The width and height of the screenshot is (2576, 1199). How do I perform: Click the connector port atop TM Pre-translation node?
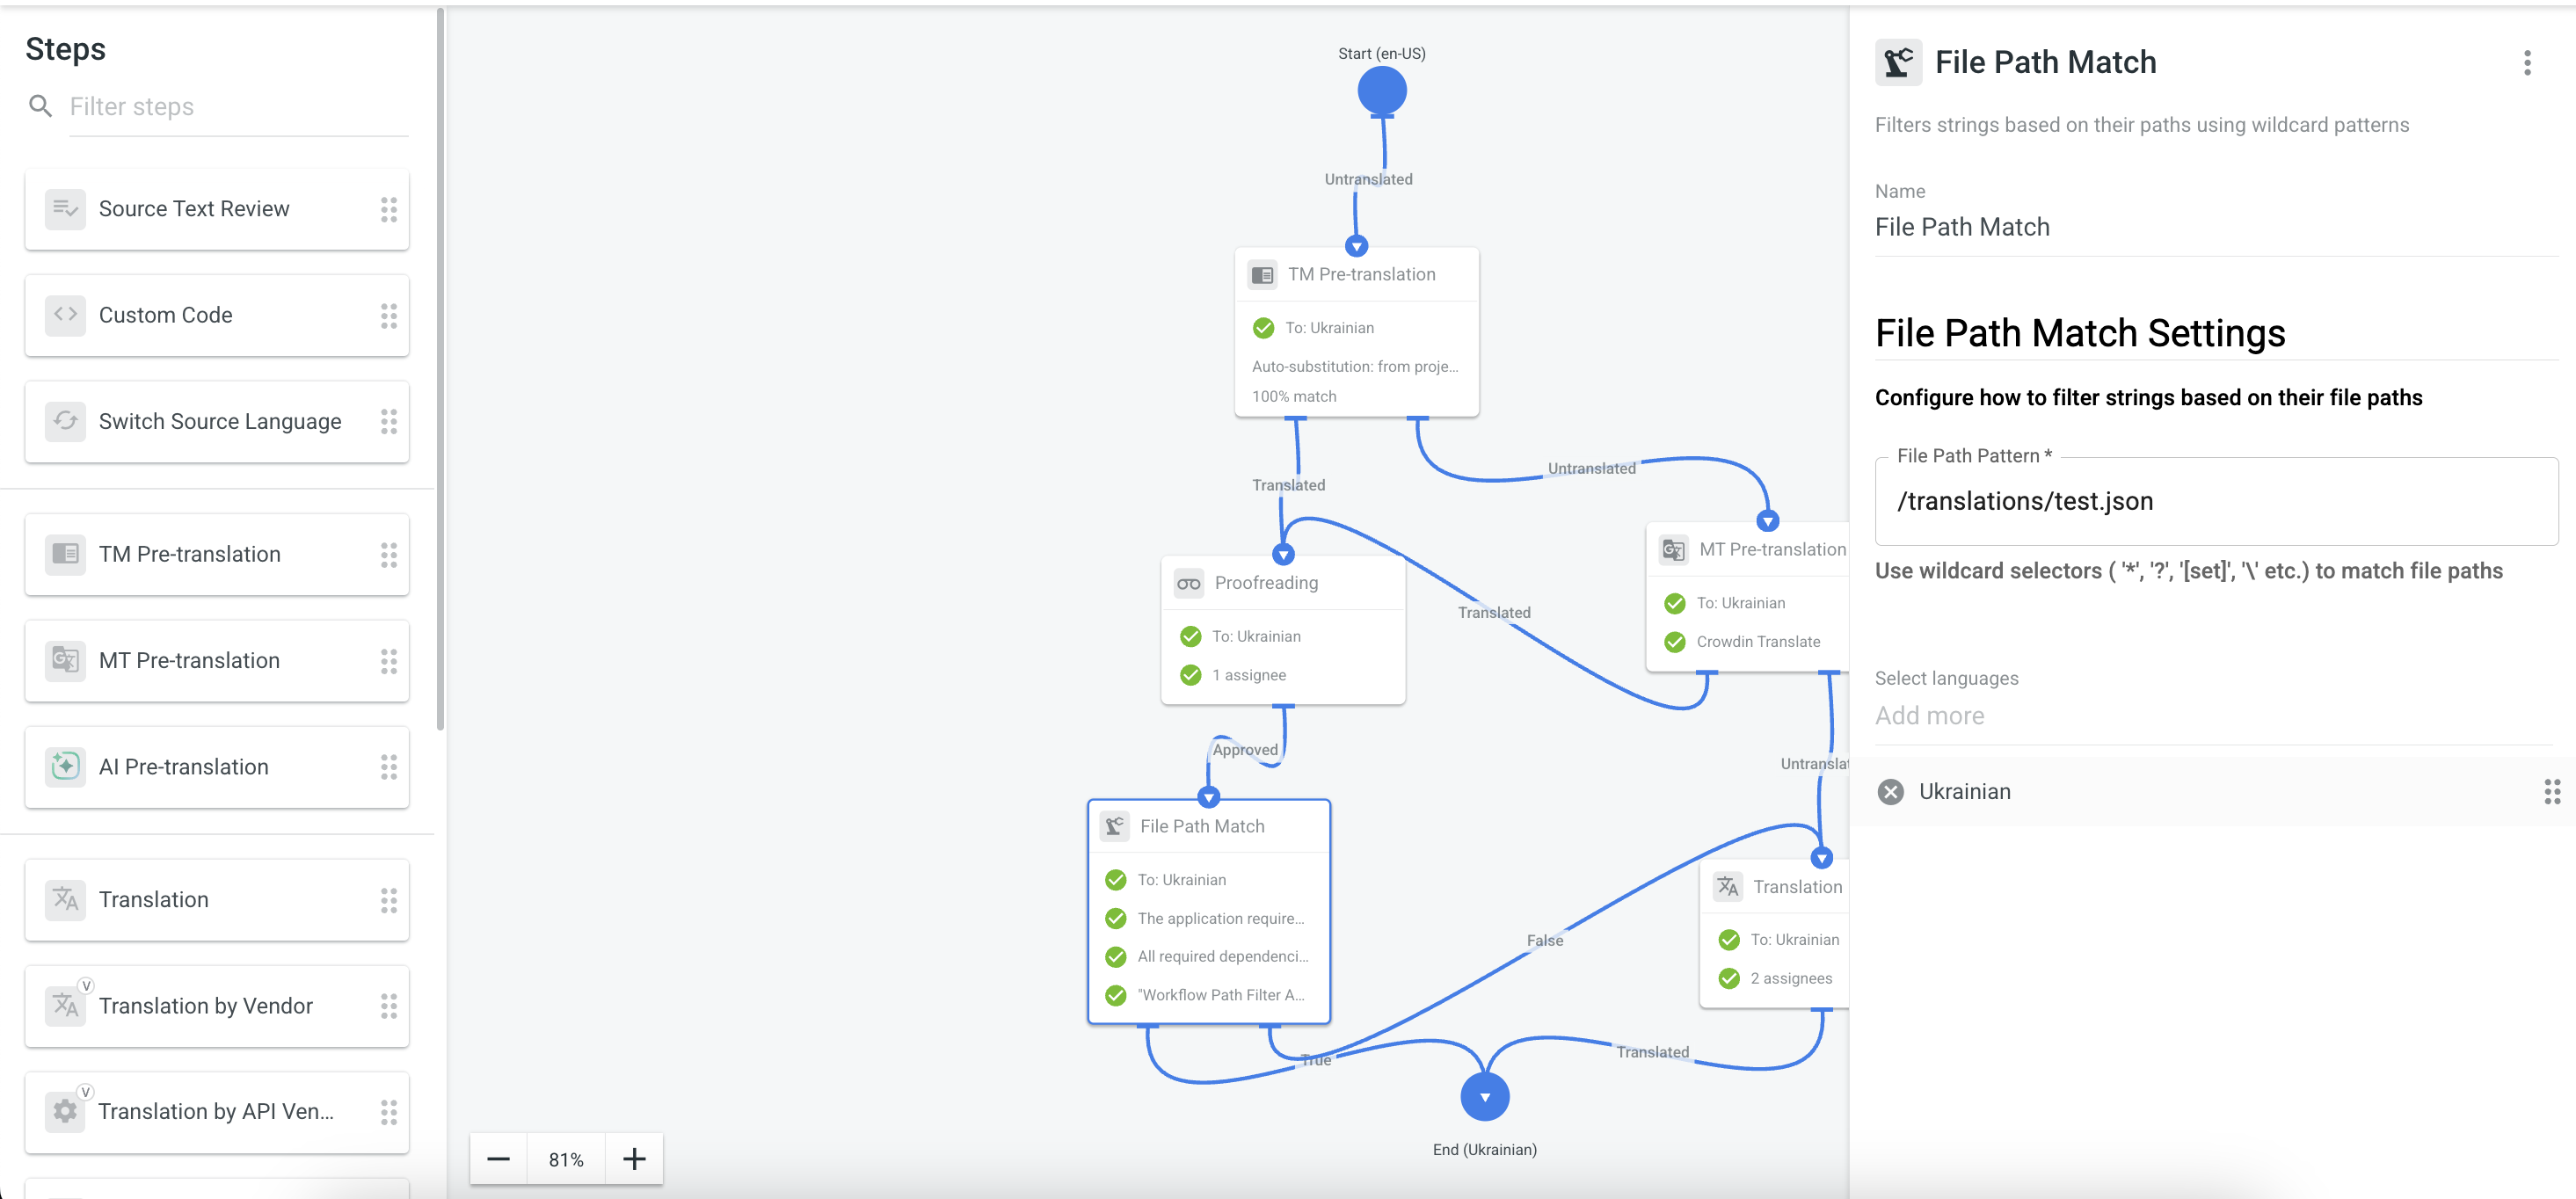(x=1356, y=246)
